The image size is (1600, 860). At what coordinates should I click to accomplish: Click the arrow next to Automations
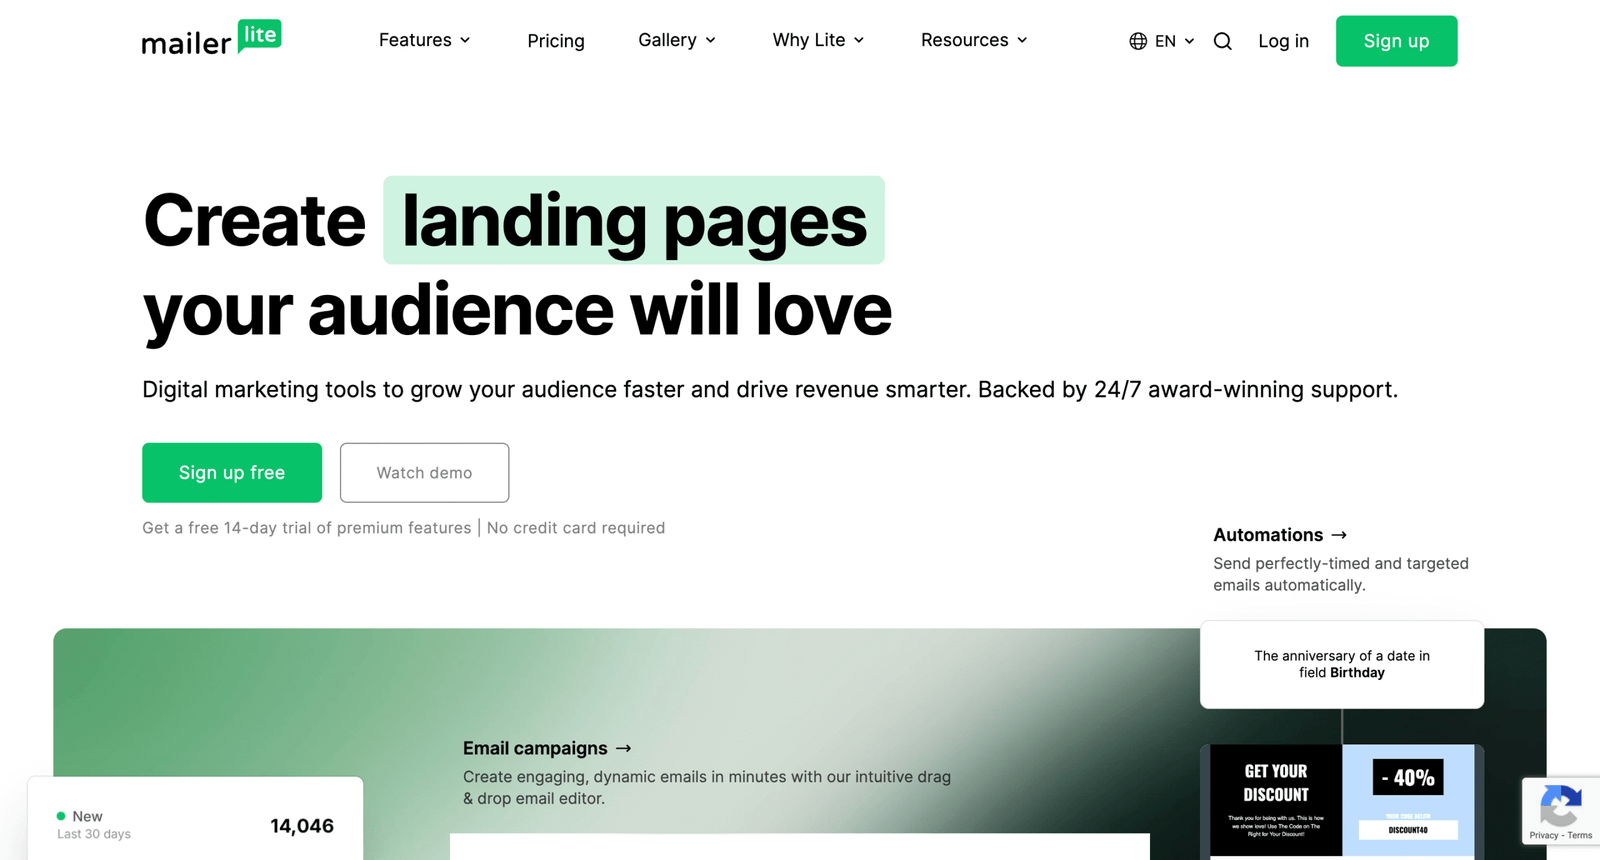1339,535
